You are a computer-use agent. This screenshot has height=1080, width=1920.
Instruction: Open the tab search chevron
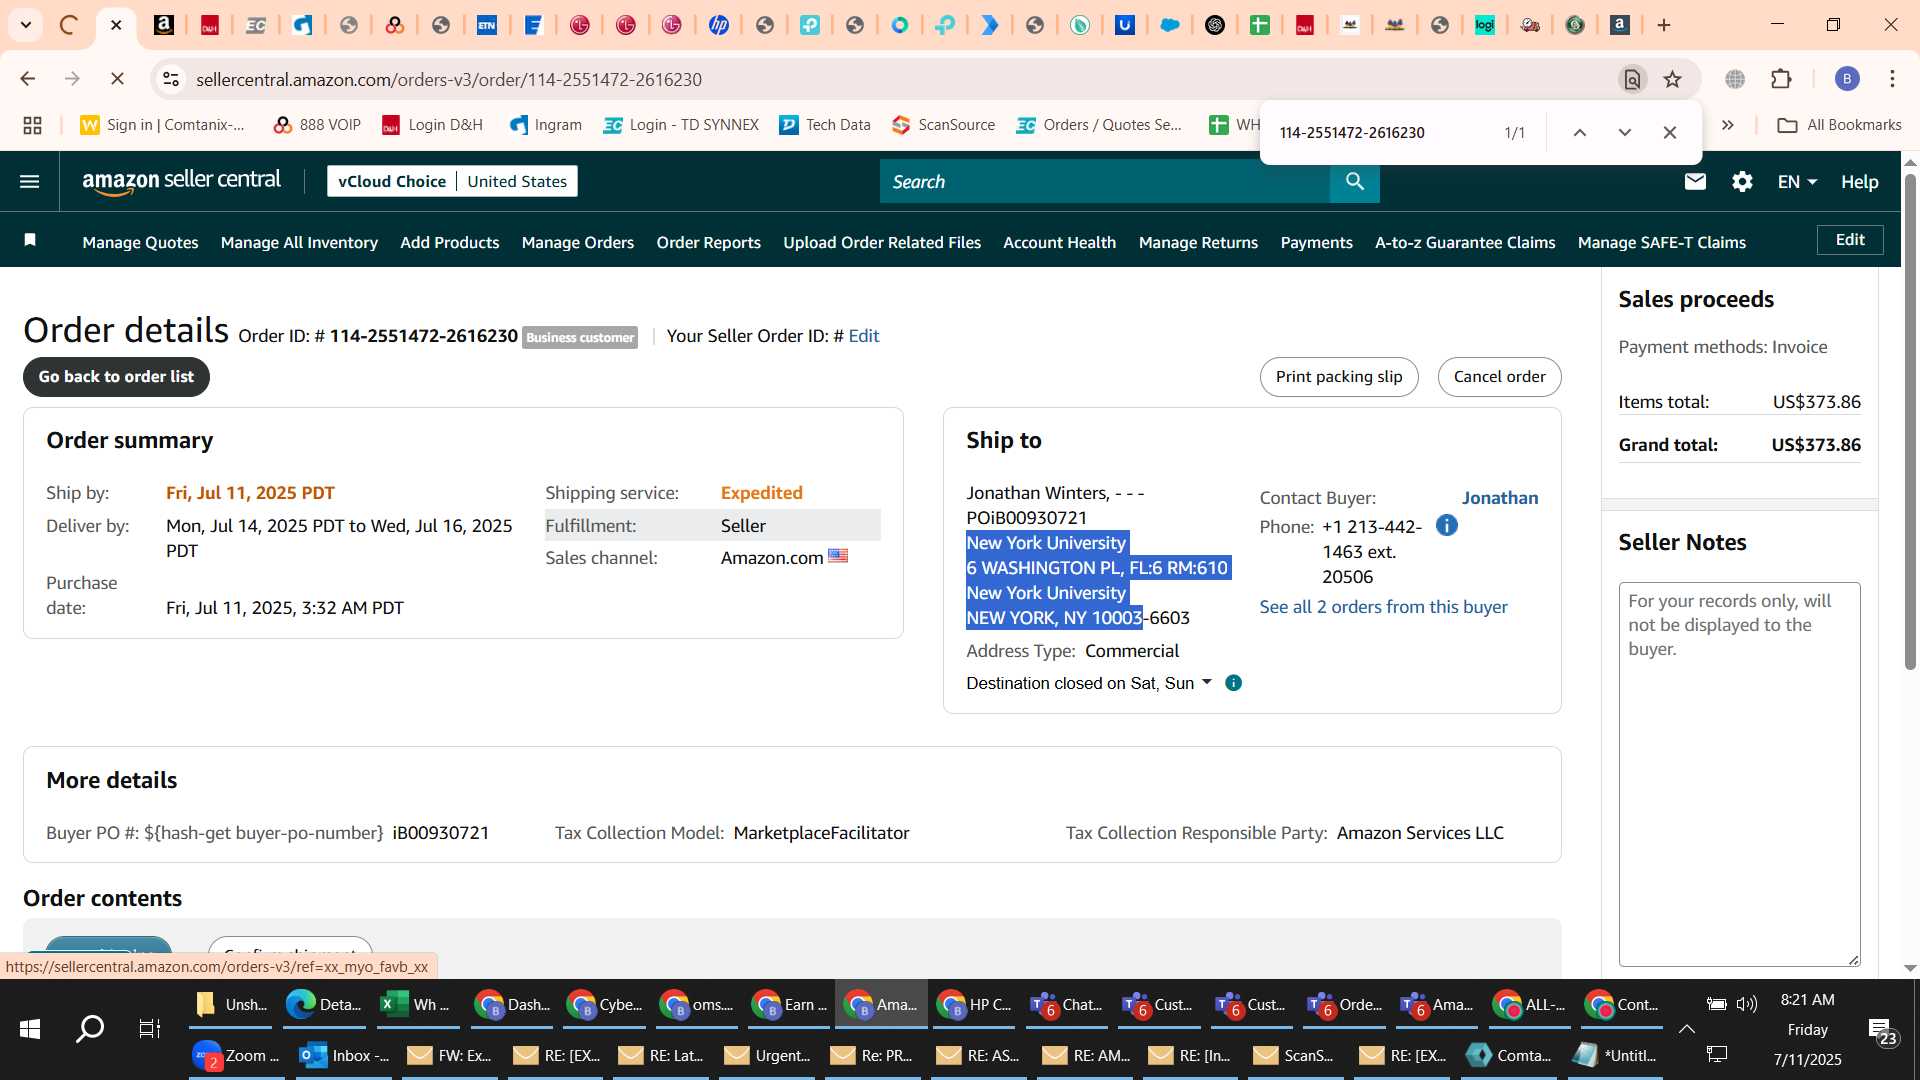(25, 25)
